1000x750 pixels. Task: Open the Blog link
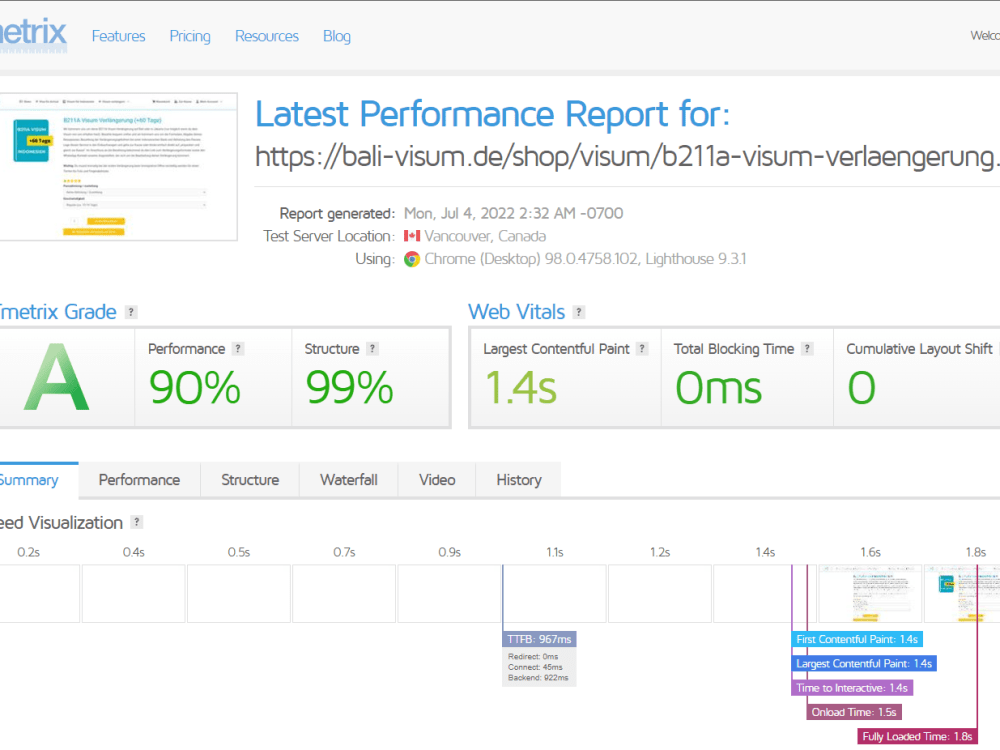pyautogui.click(x=337, y=36)
